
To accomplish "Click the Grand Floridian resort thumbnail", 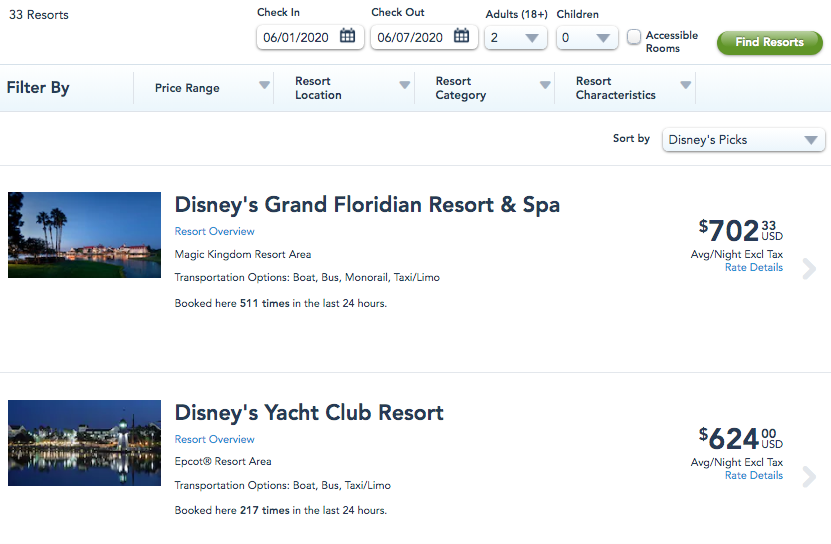I will [x=84, y=235].
